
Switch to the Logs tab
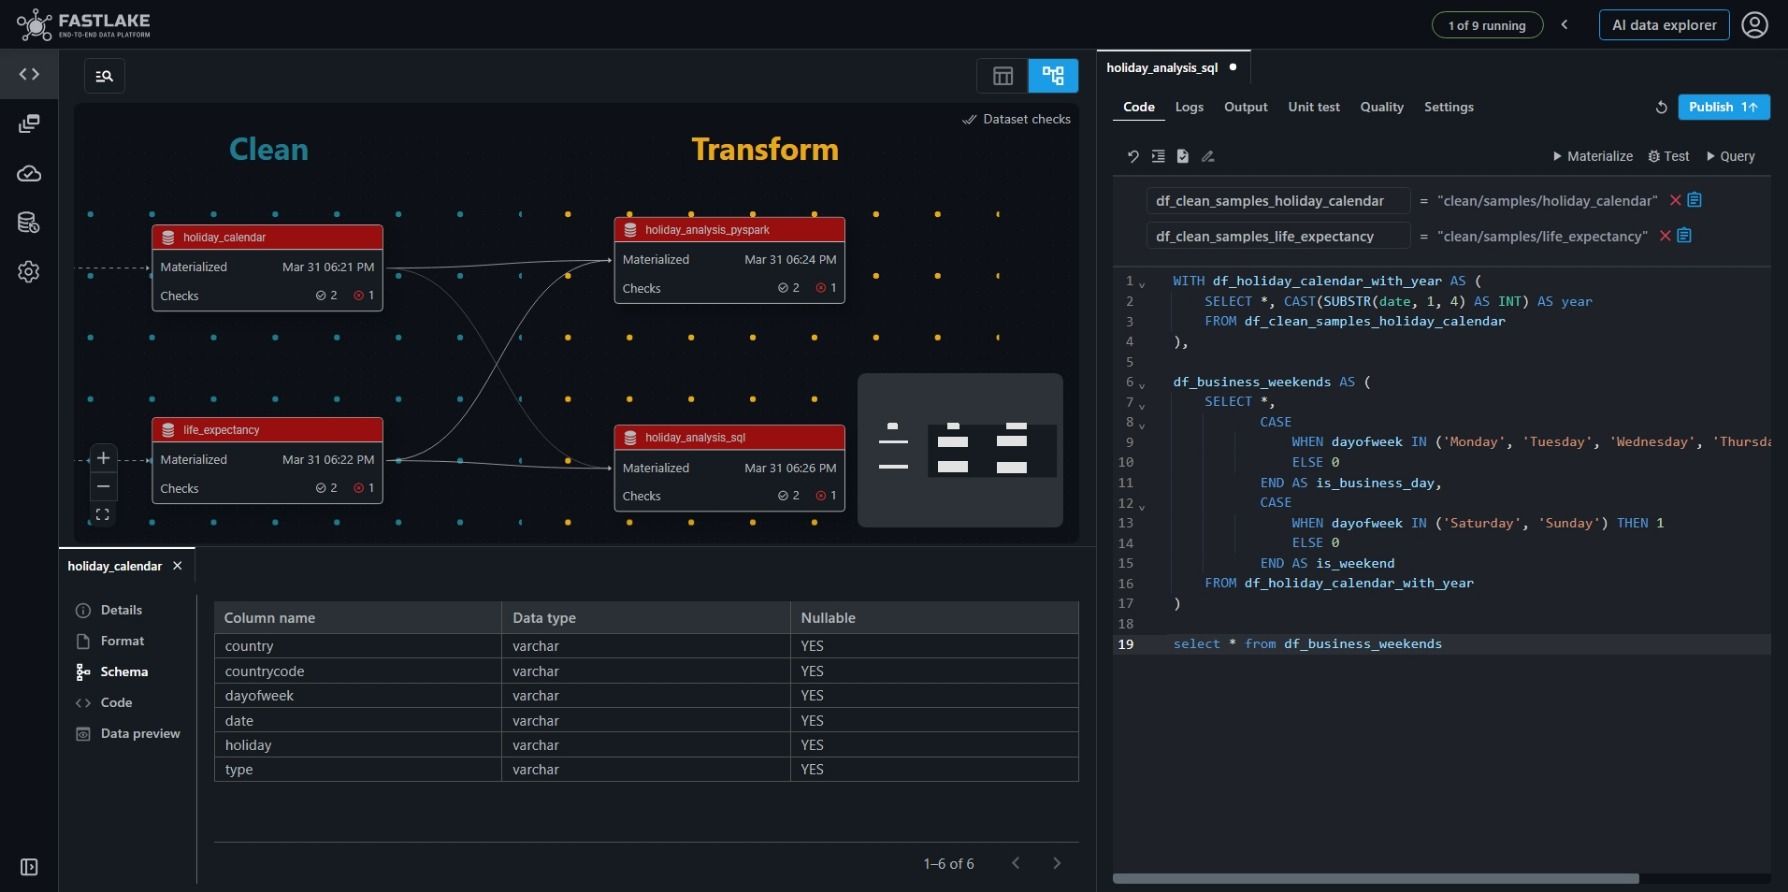(1189, 107)
